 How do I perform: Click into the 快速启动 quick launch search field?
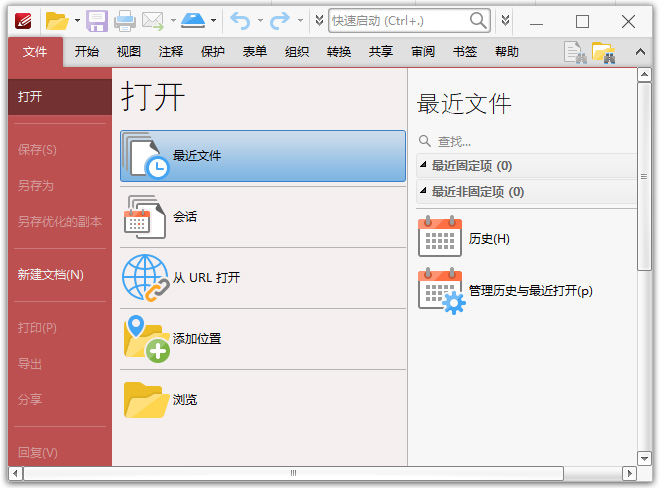(x=398, y=21)
